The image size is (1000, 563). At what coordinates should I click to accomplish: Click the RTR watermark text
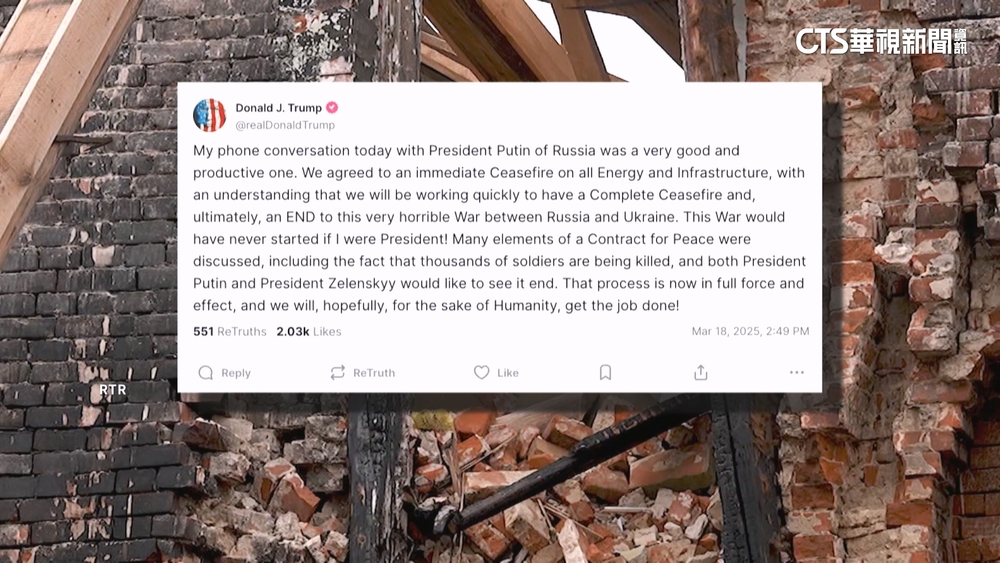(113, 390)
